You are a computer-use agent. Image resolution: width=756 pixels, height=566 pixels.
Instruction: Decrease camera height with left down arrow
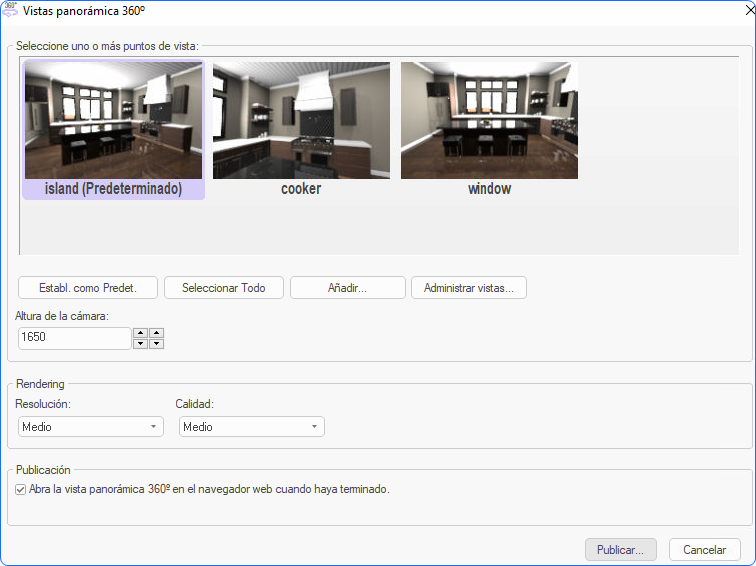pyautogui.click(x=140, y=344)
